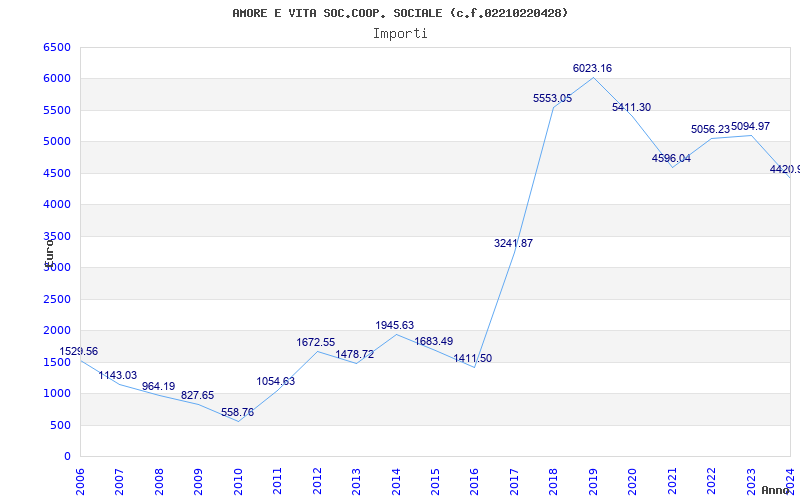Click the 5553.05 data label
Viewport: 800px width, 500px height.
[x=553, y=98]
